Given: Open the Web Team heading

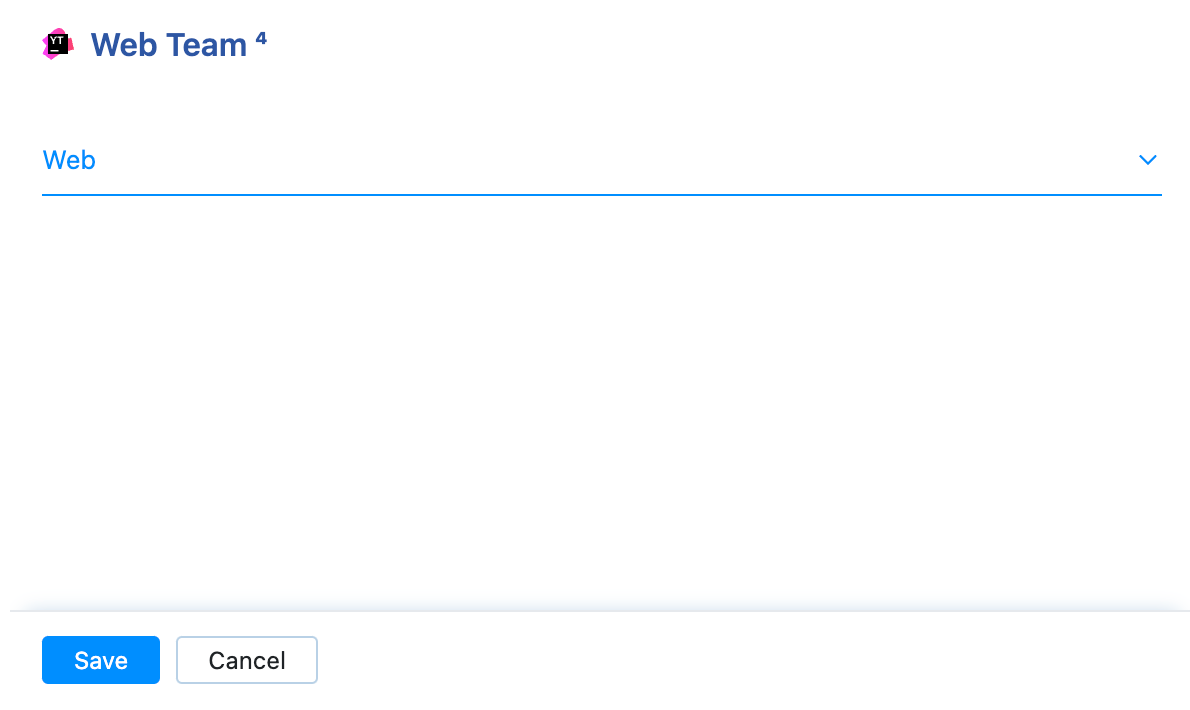Looking at the screenshot, I should (x=168, y=45).
